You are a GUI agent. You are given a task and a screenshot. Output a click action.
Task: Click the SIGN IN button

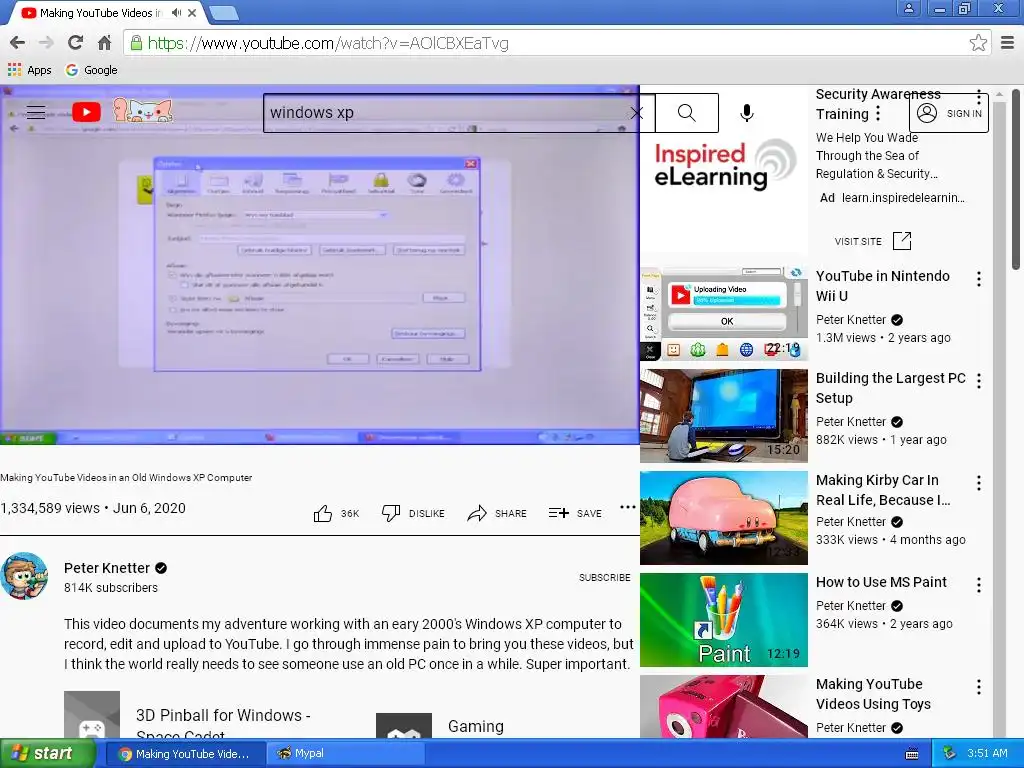(x=949, y=113)
